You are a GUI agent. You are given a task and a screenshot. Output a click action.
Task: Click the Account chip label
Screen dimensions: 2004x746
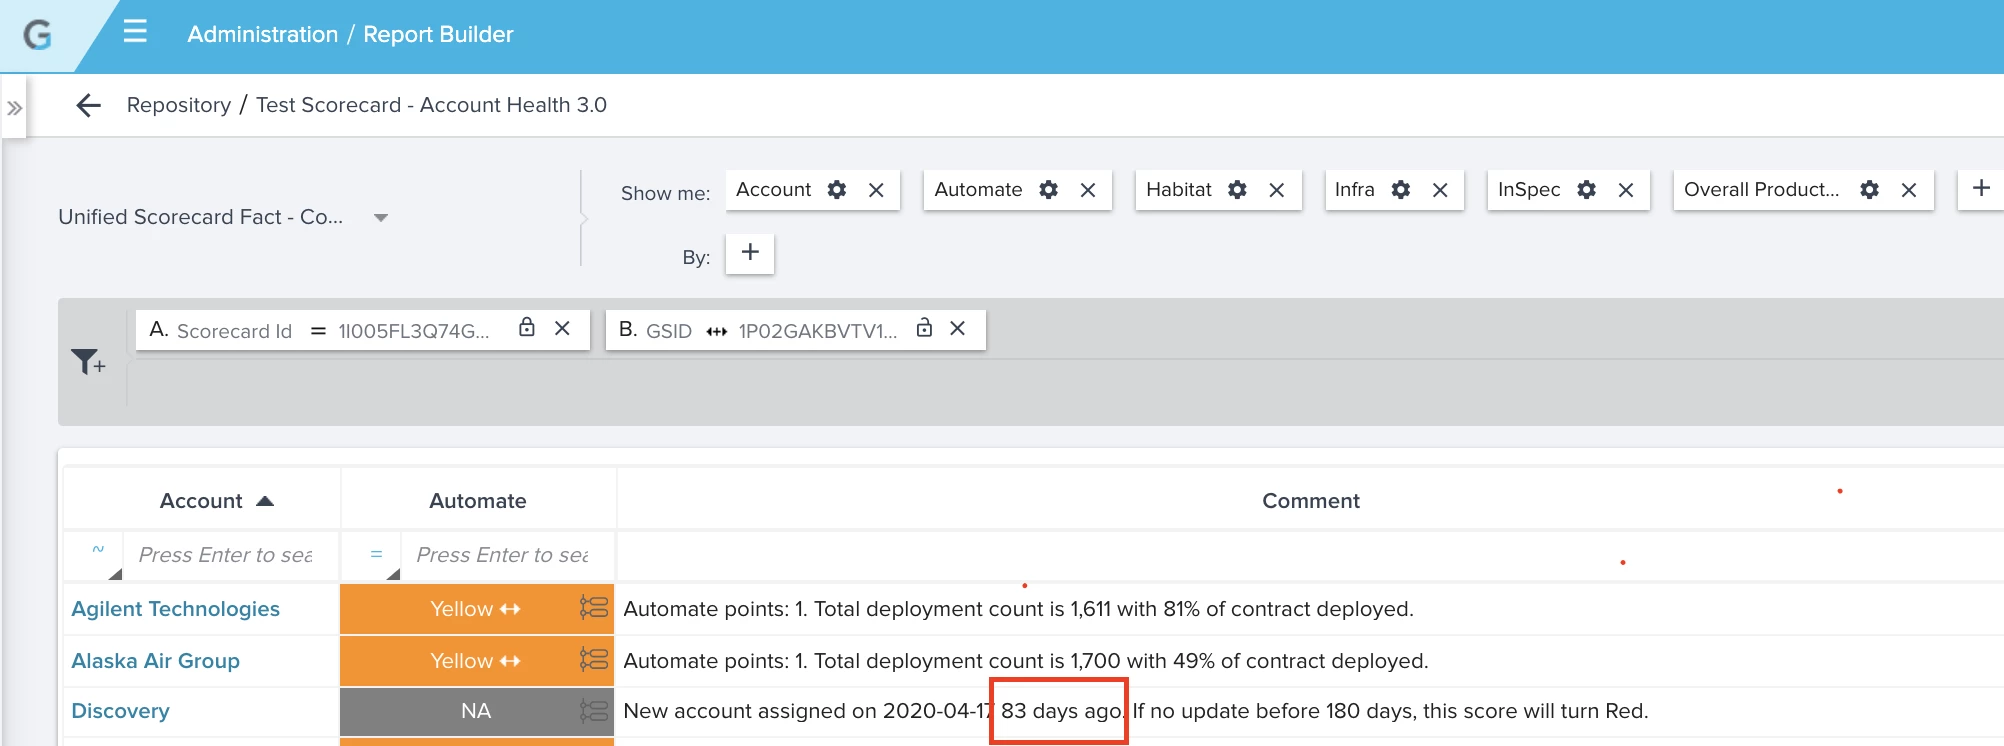(x=774, y=190)
